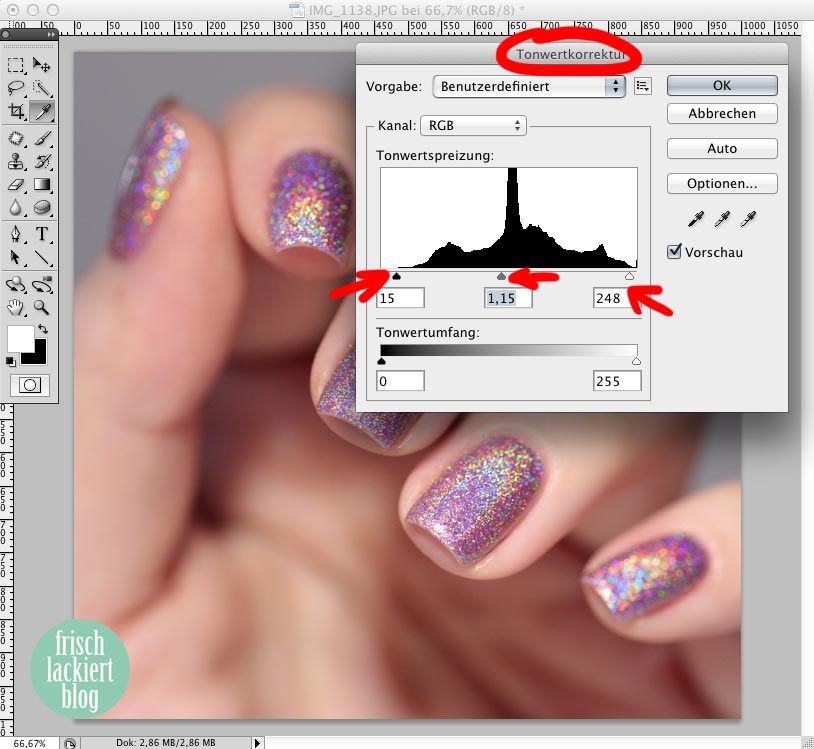Select the Blur tool
The width and height of the screenshot is (814, 749).
point(16,208)
